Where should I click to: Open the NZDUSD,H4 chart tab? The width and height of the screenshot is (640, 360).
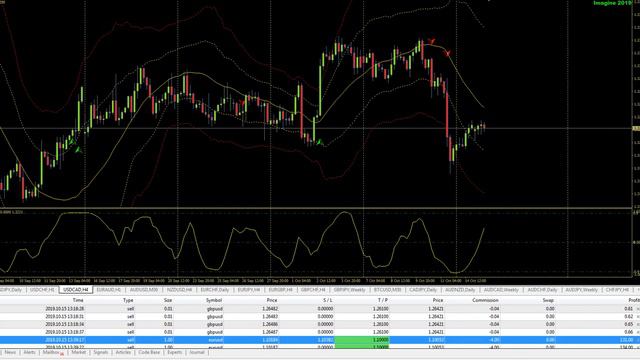click(179, 290)
